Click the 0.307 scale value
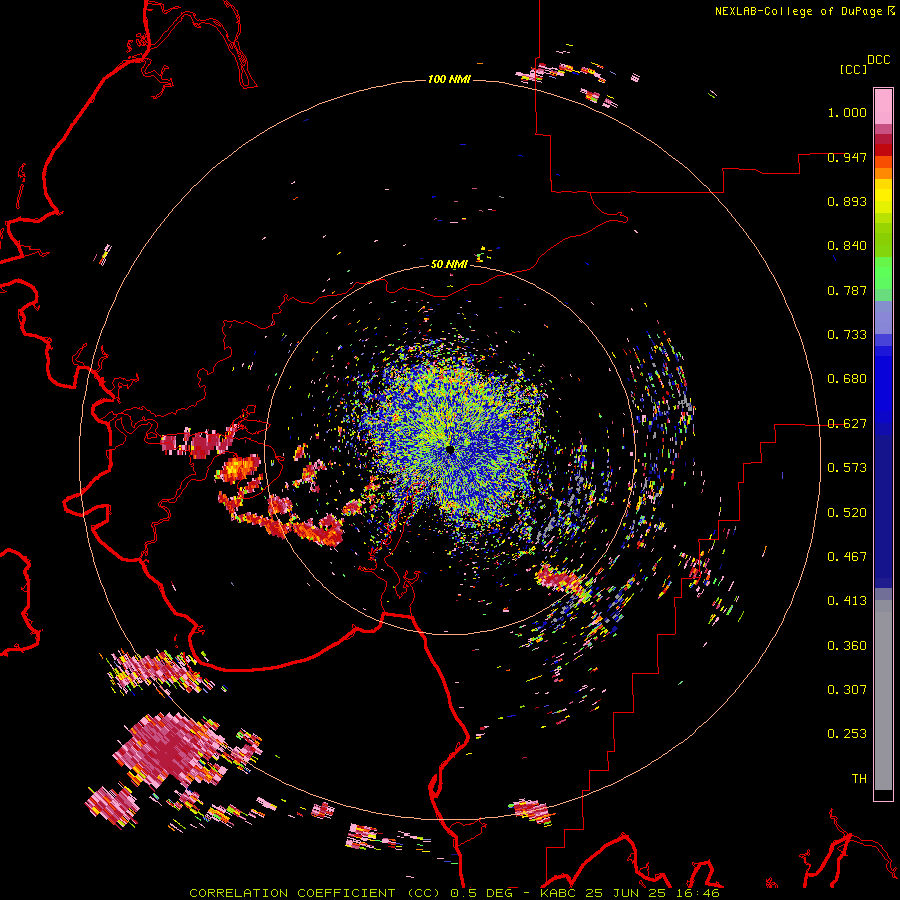Screen dimensions: 900x900 (847, 690)
